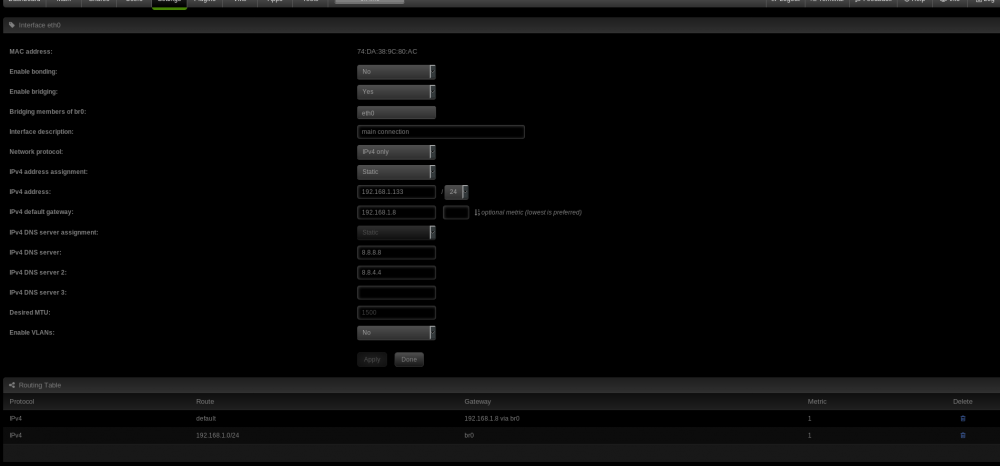Focus the IPv4 default gateway field

click(x=396, y=212)
